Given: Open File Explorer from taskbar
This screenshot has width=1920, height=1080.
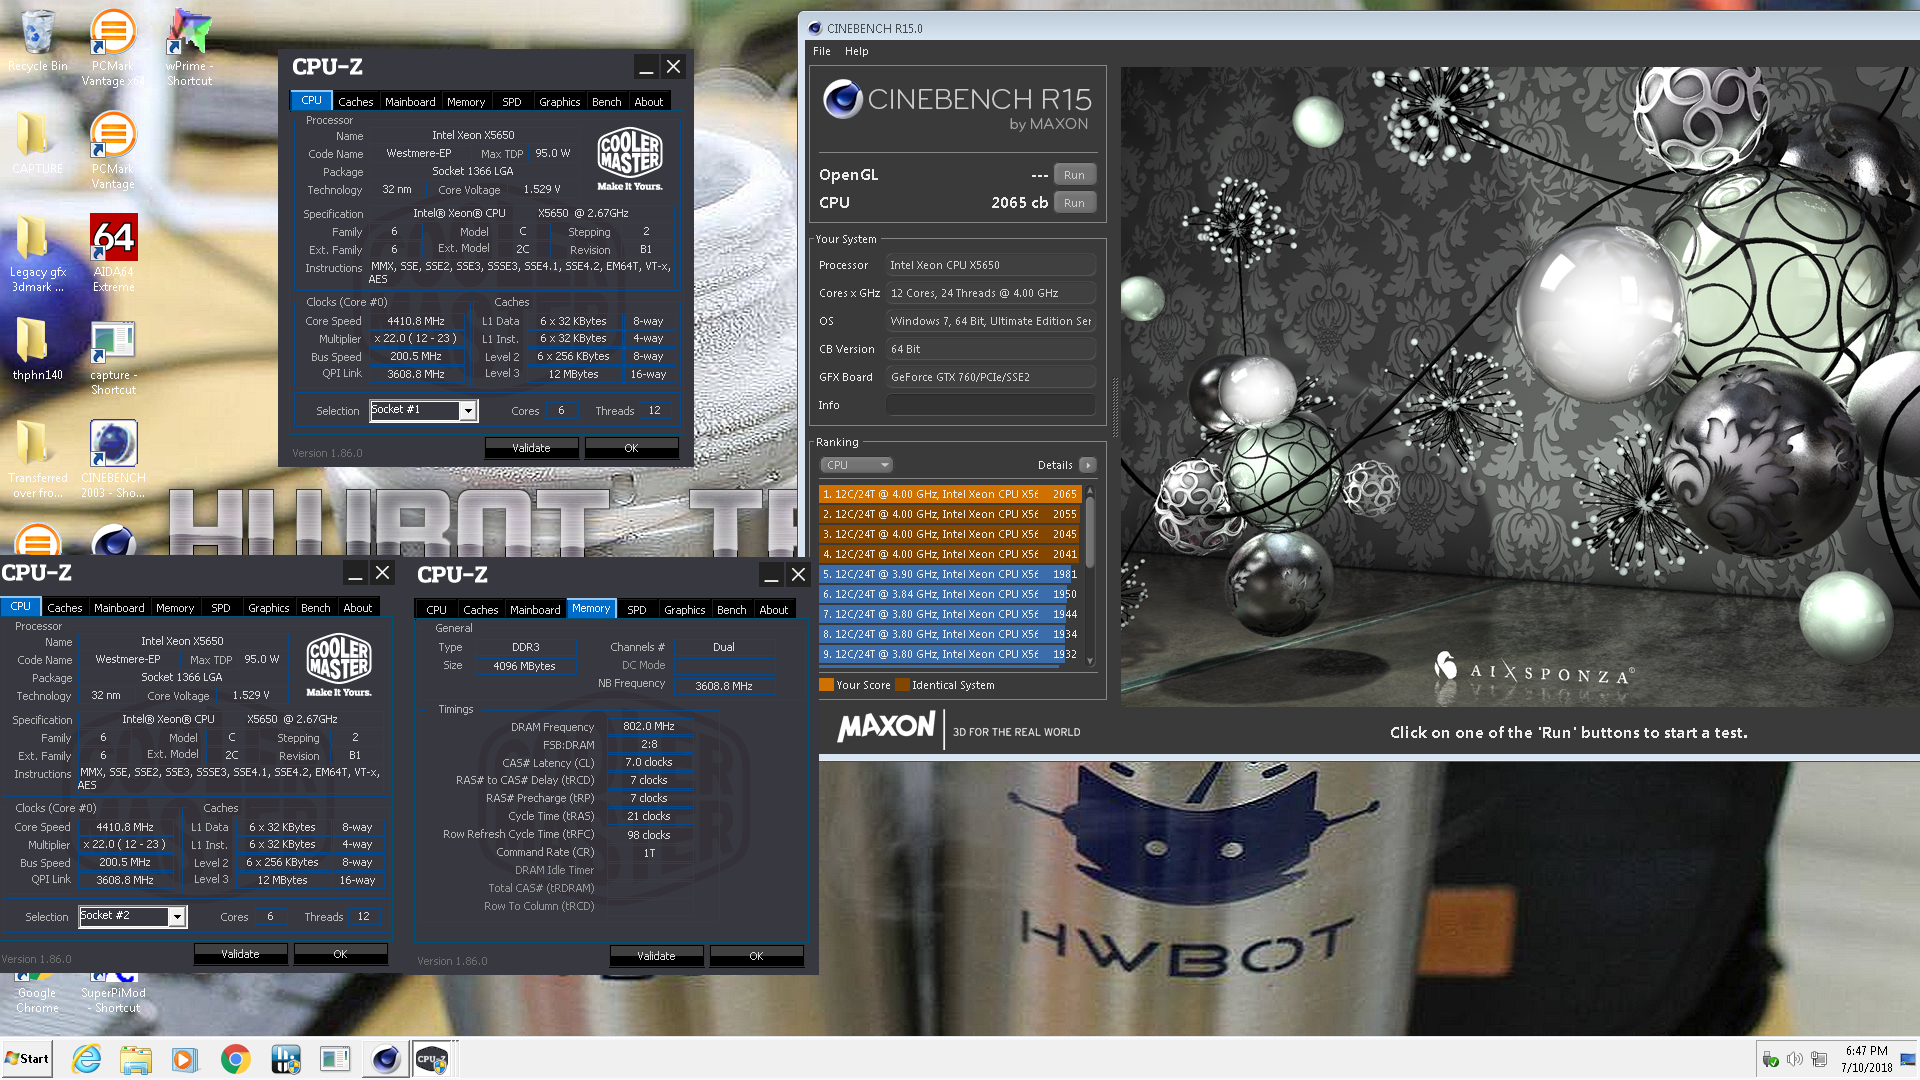Looking at the screenshot, I should pos(135,1059).
